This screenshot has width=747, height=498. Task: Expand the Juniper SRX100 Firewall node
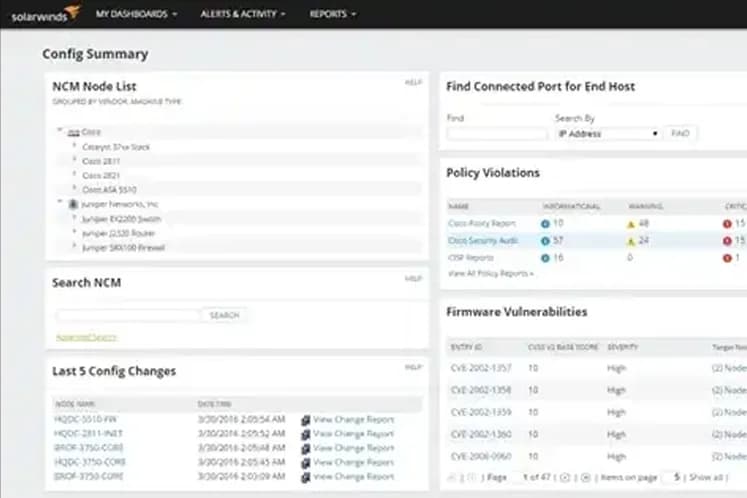tap(74, 245)
